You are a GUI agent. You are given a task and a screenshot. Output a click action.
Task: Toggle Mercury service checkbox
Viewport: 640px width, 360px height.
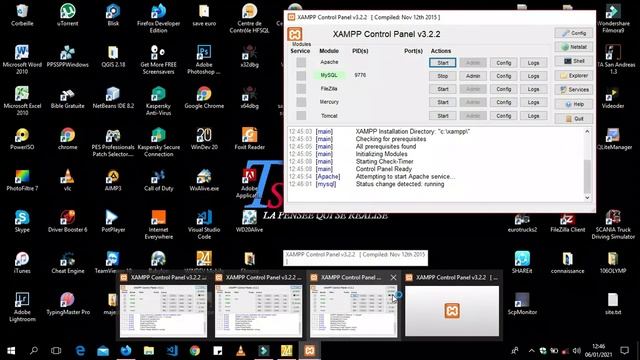(301, 102)
